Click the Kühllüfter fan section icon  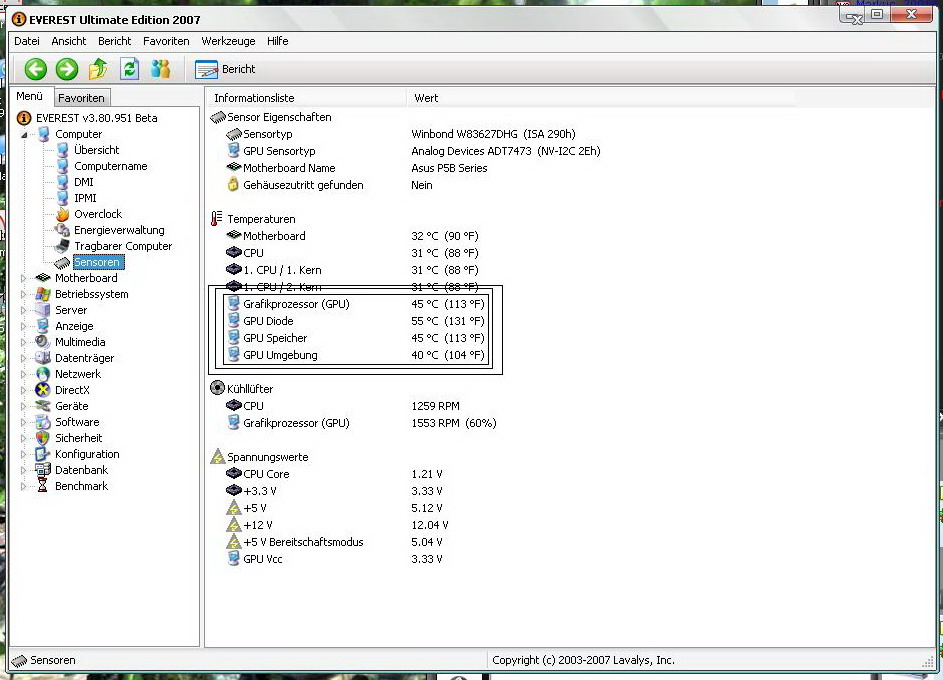[x=217, y=388]
